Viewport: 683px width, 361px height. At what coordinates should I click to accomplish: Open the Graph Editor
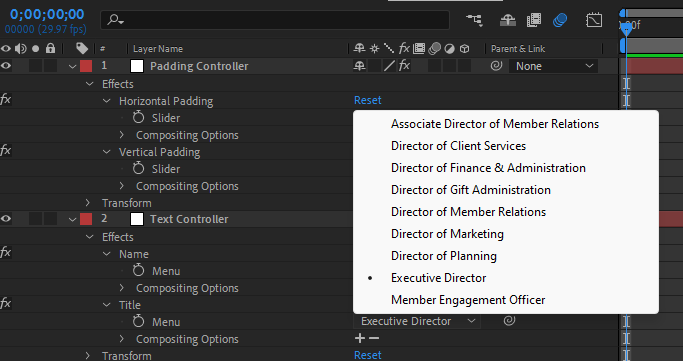pos(594,20)
